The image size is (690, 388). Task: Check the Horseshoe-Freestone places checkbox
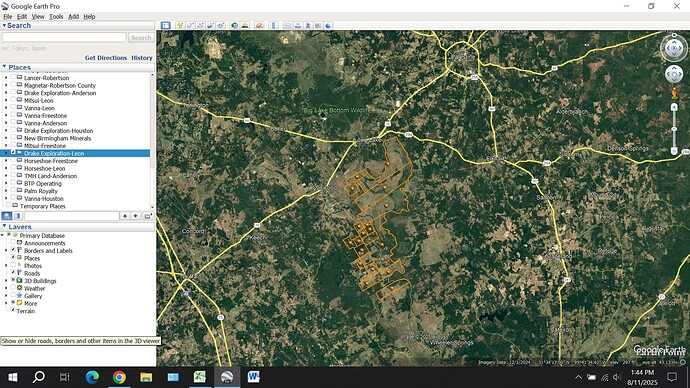[x=13, y=160]
